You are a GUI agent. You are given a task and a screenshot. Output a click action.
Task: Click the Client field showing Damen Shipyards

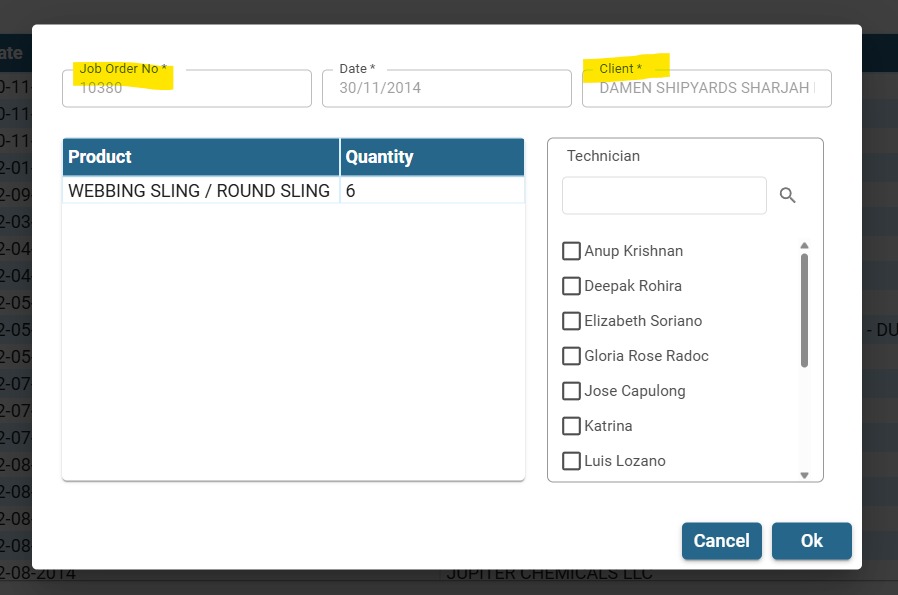[x=707, y=88]
